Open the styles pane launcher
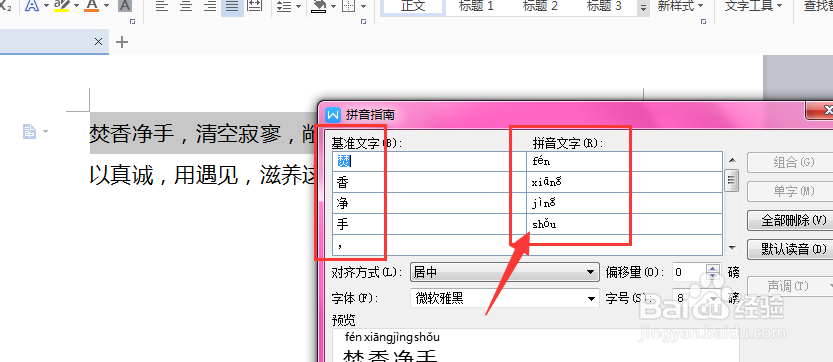 pyautogui.click(x=703, y=22)
